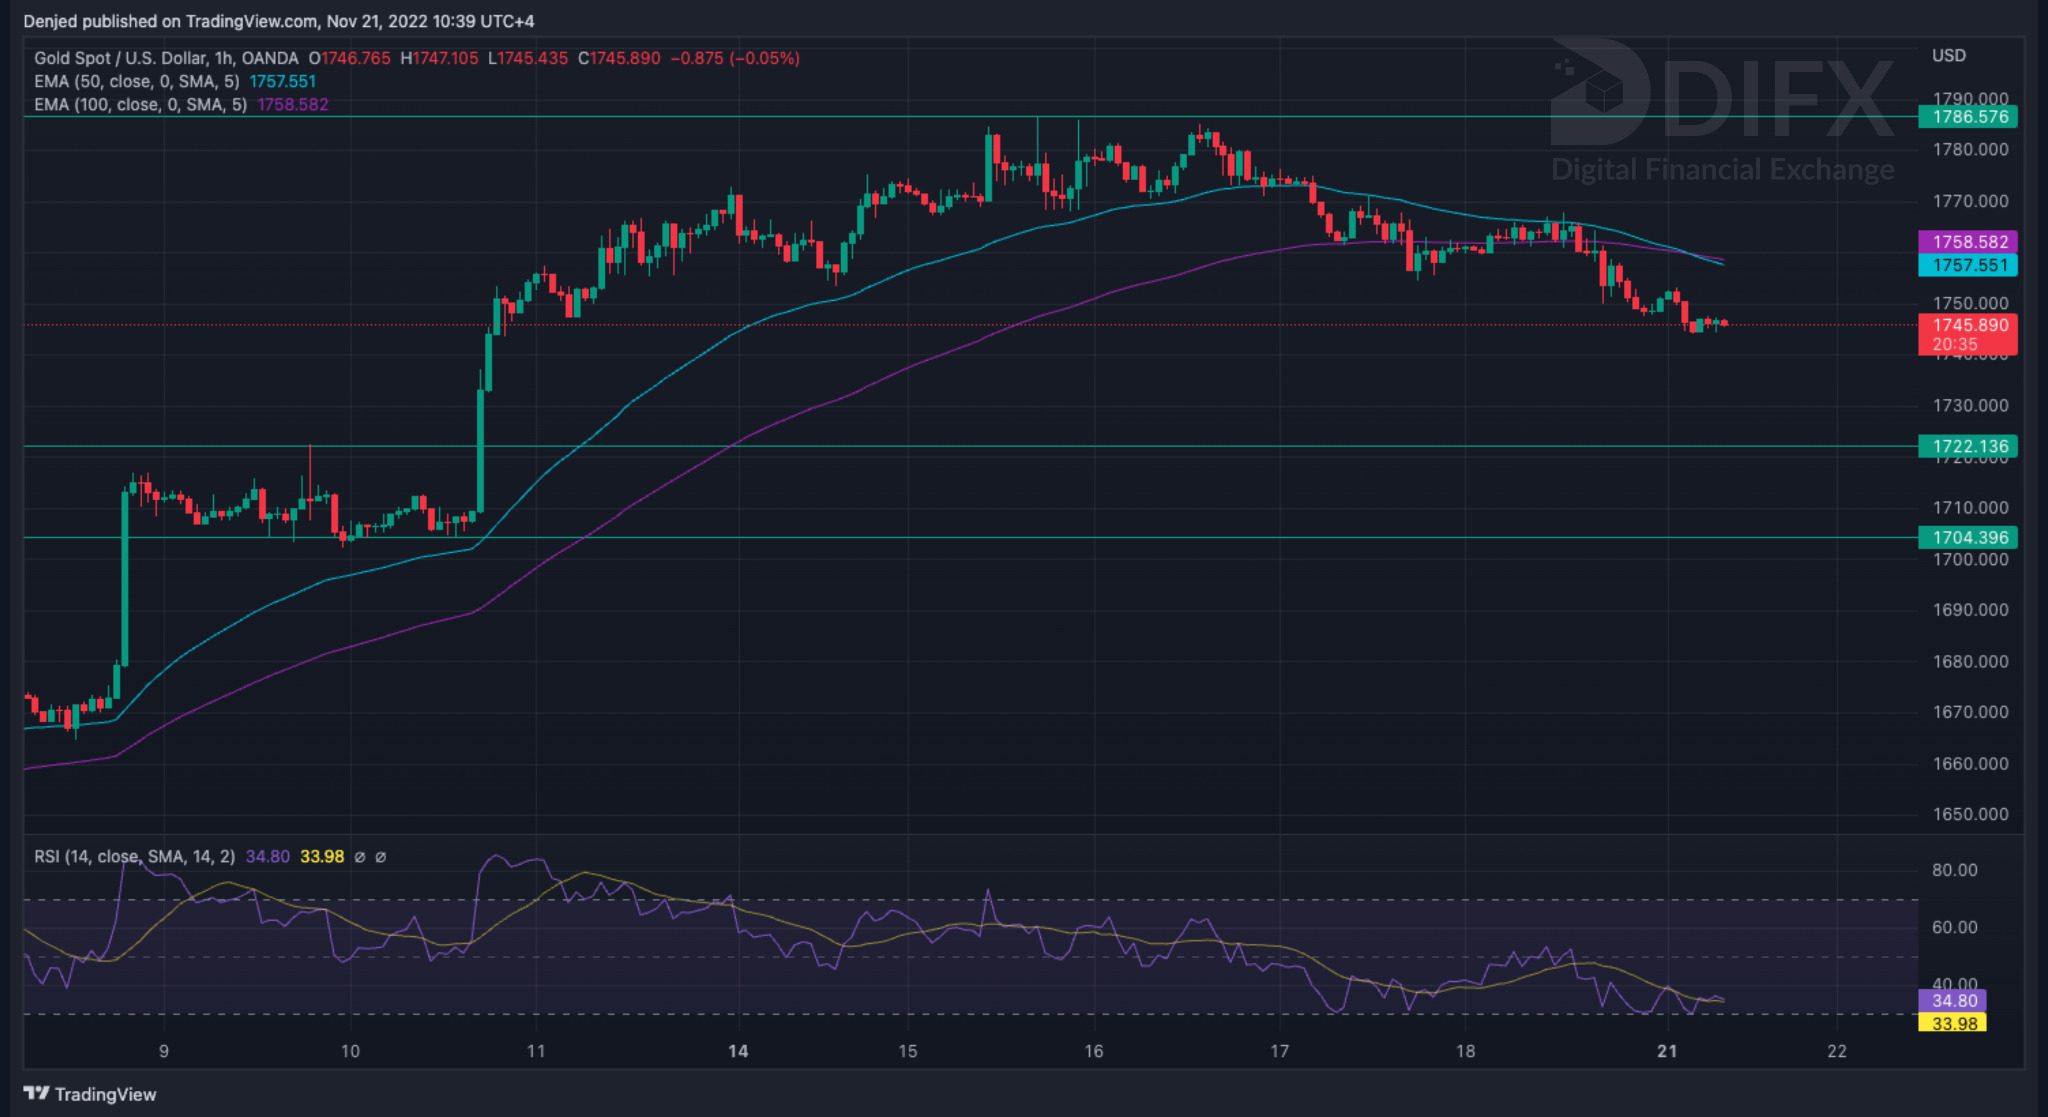Click the EMA 50 indicator legend

(x=136, y=82)
